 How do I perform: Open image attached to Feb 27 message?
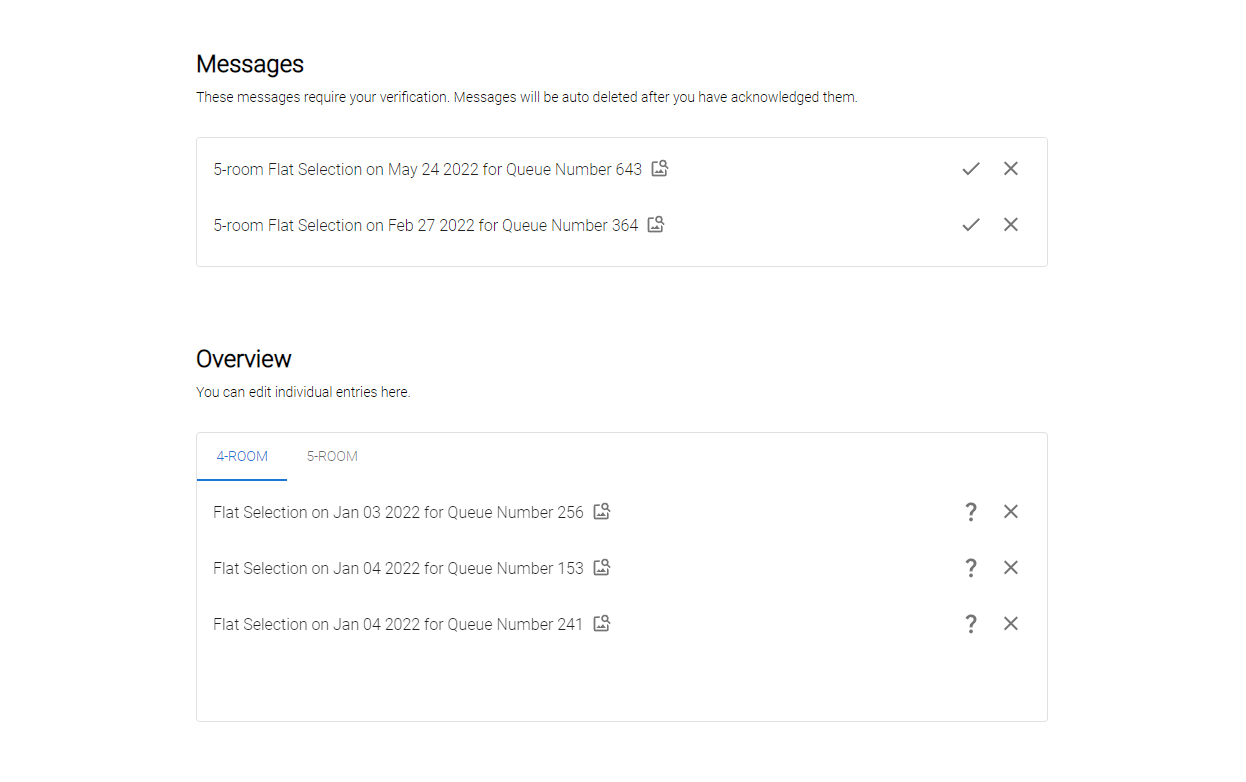click(655, 224)
